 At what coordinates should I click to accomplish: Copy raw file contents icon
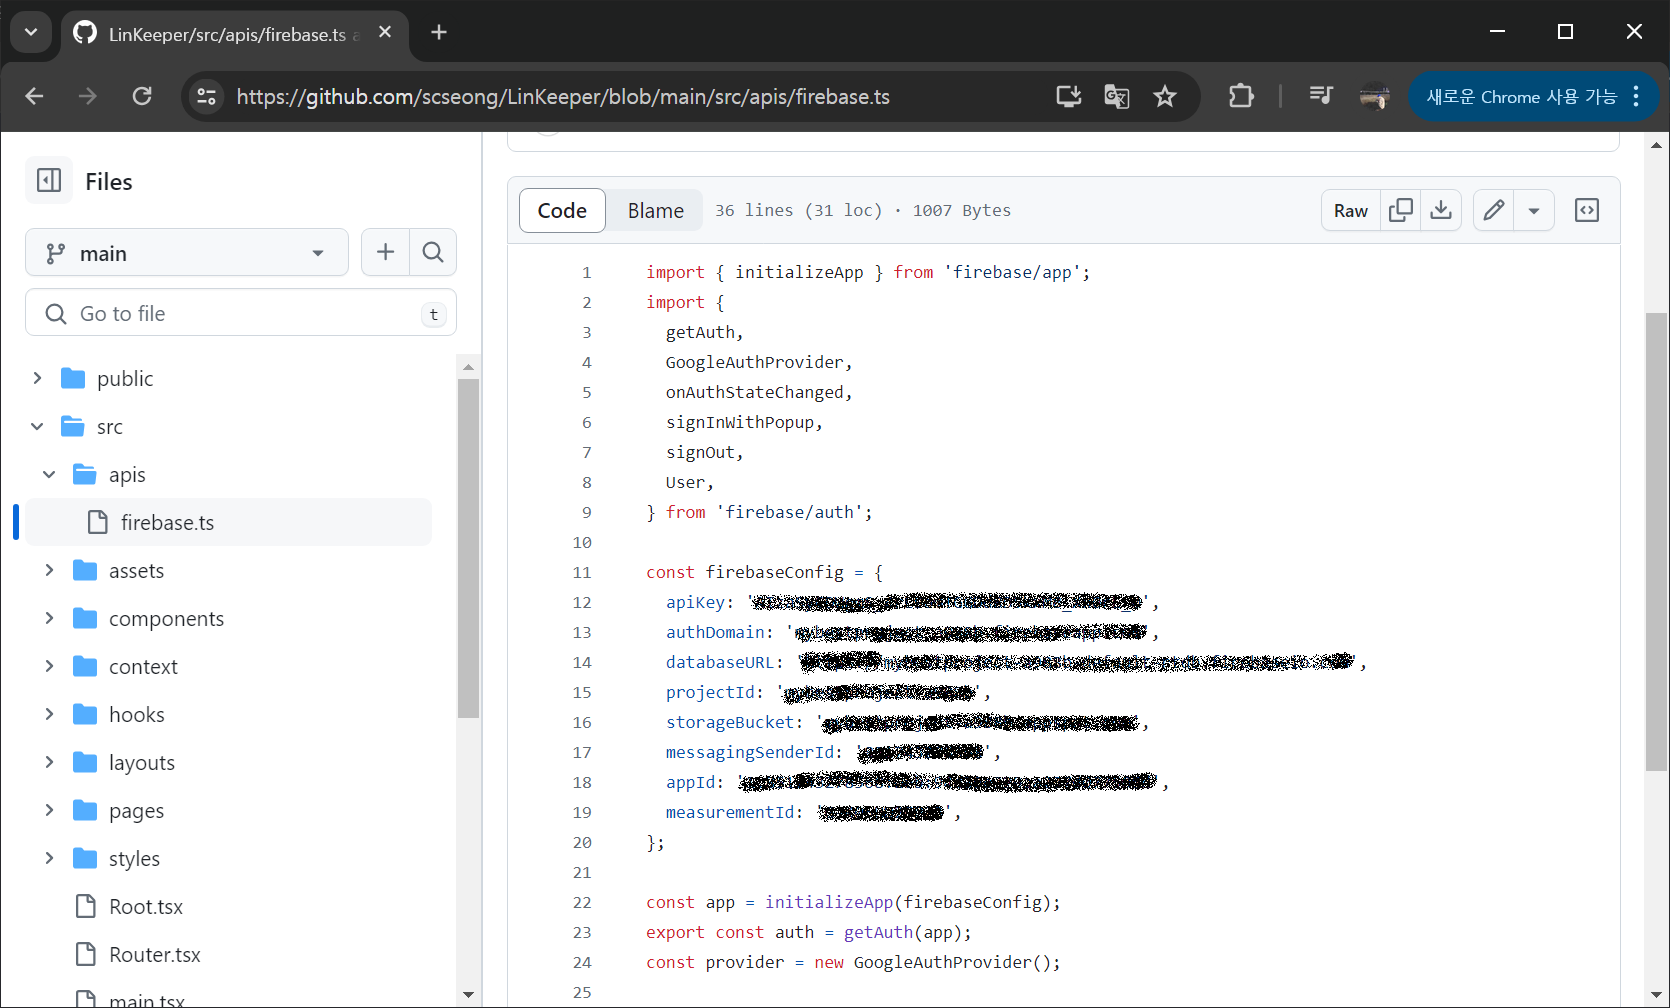pyautogui.click(x=1401, y=210)
